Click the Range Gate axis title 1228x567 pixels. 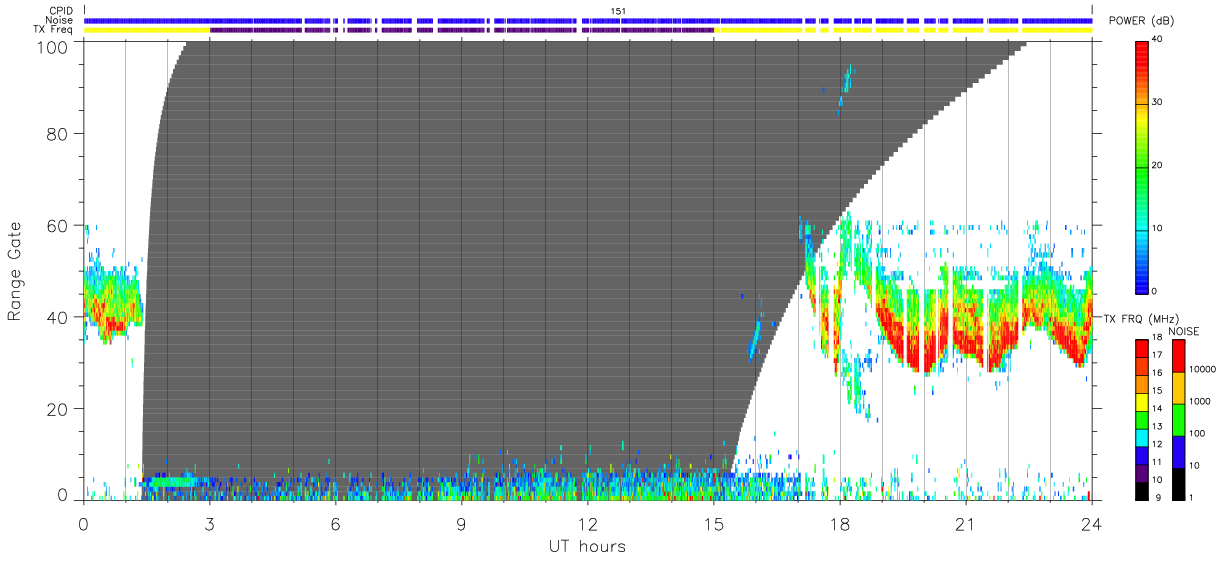[15, 271]
